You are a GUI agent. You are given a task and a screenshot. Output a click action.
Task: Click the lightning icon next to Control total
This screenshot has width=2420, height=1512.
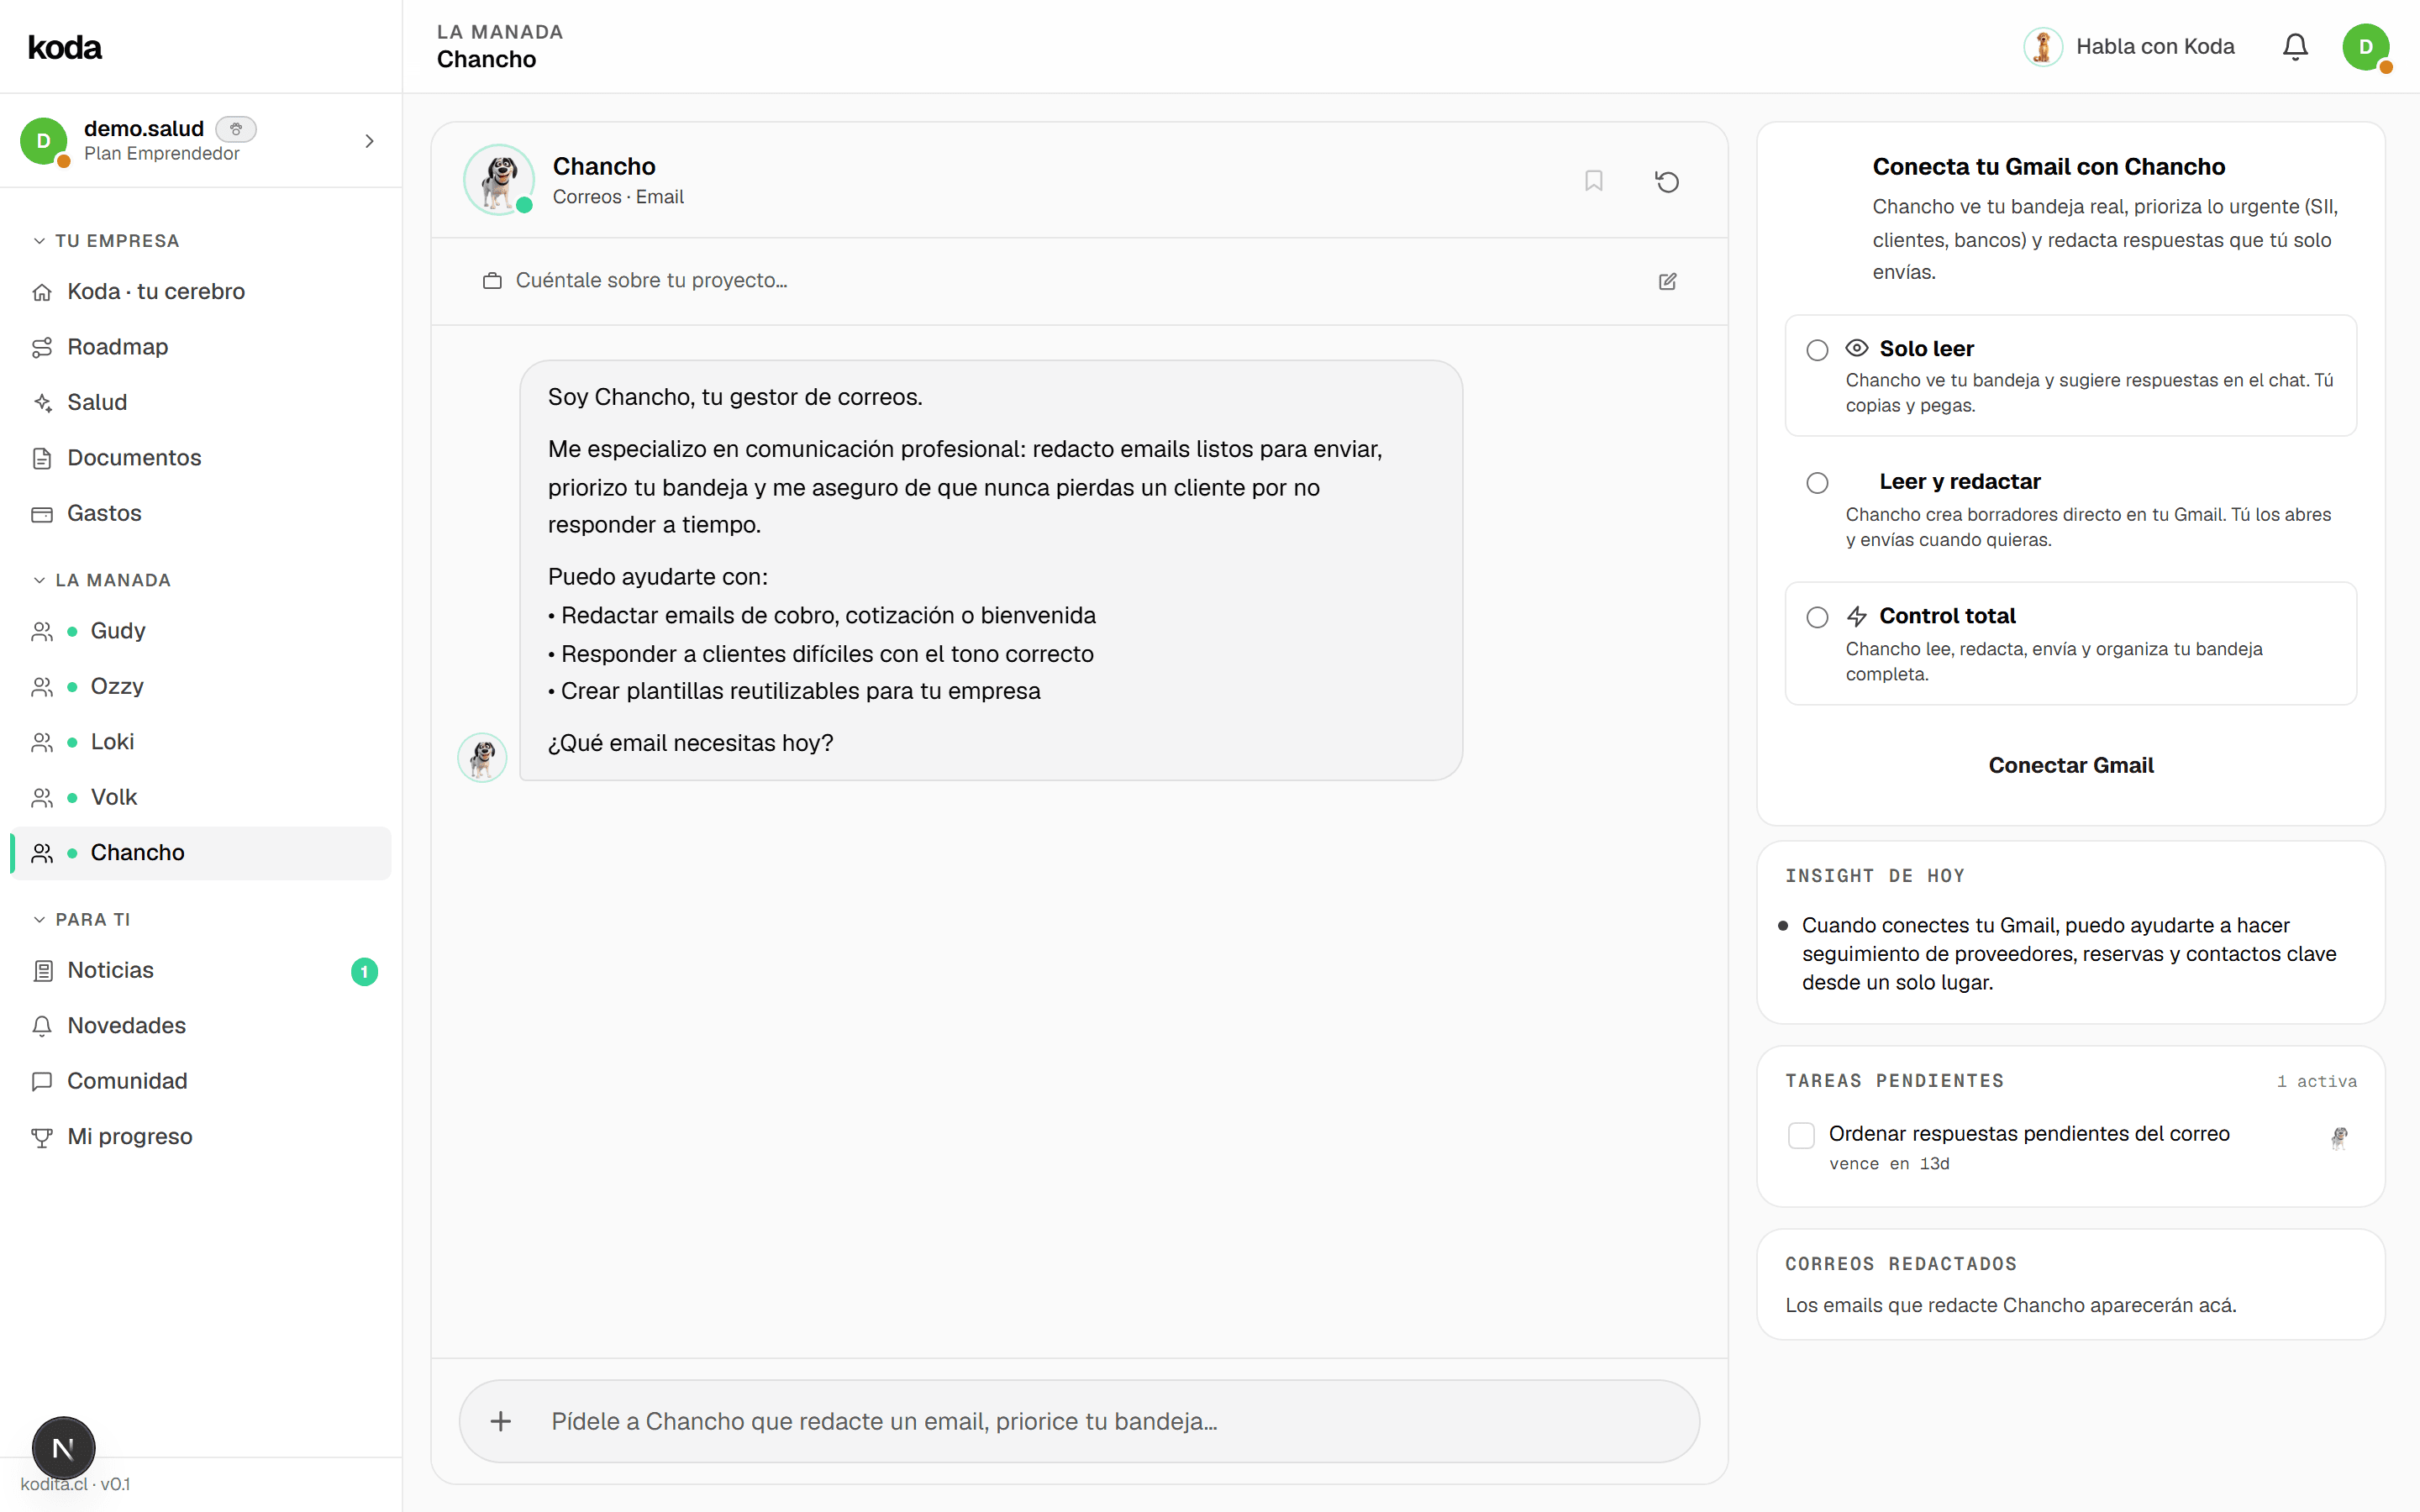(x=1857, y=616)
